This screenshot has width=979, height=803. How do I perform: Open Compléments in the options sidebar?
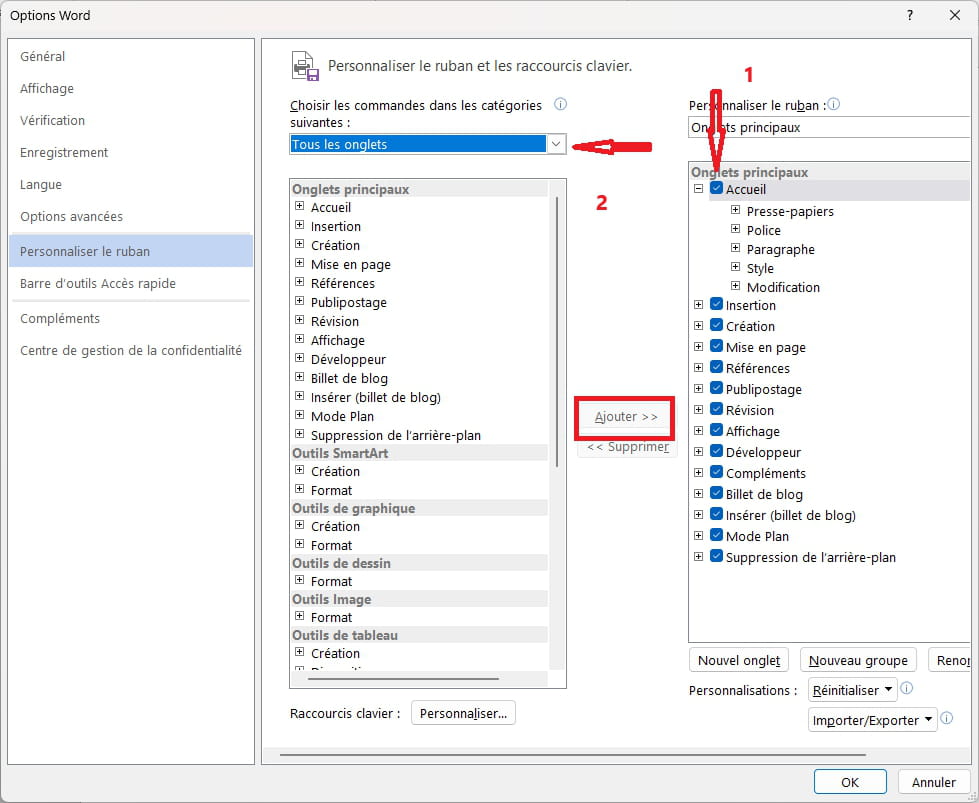tap(131, 318)
